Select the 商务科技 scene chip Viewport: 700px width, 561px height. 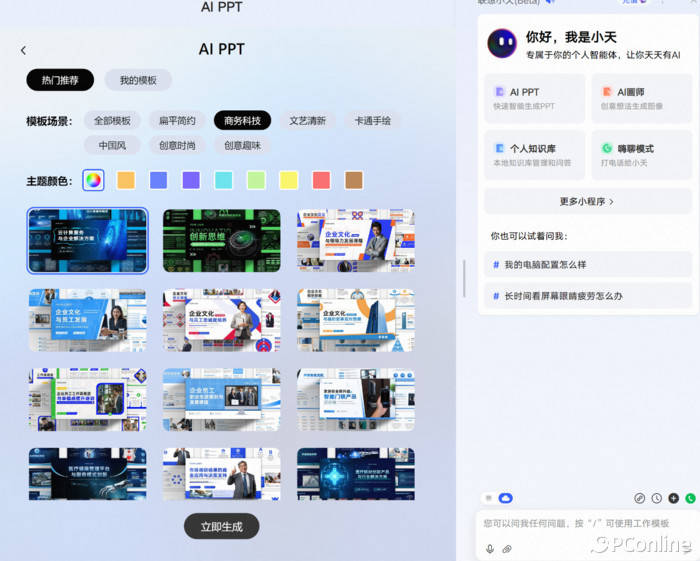coord(242,121)
